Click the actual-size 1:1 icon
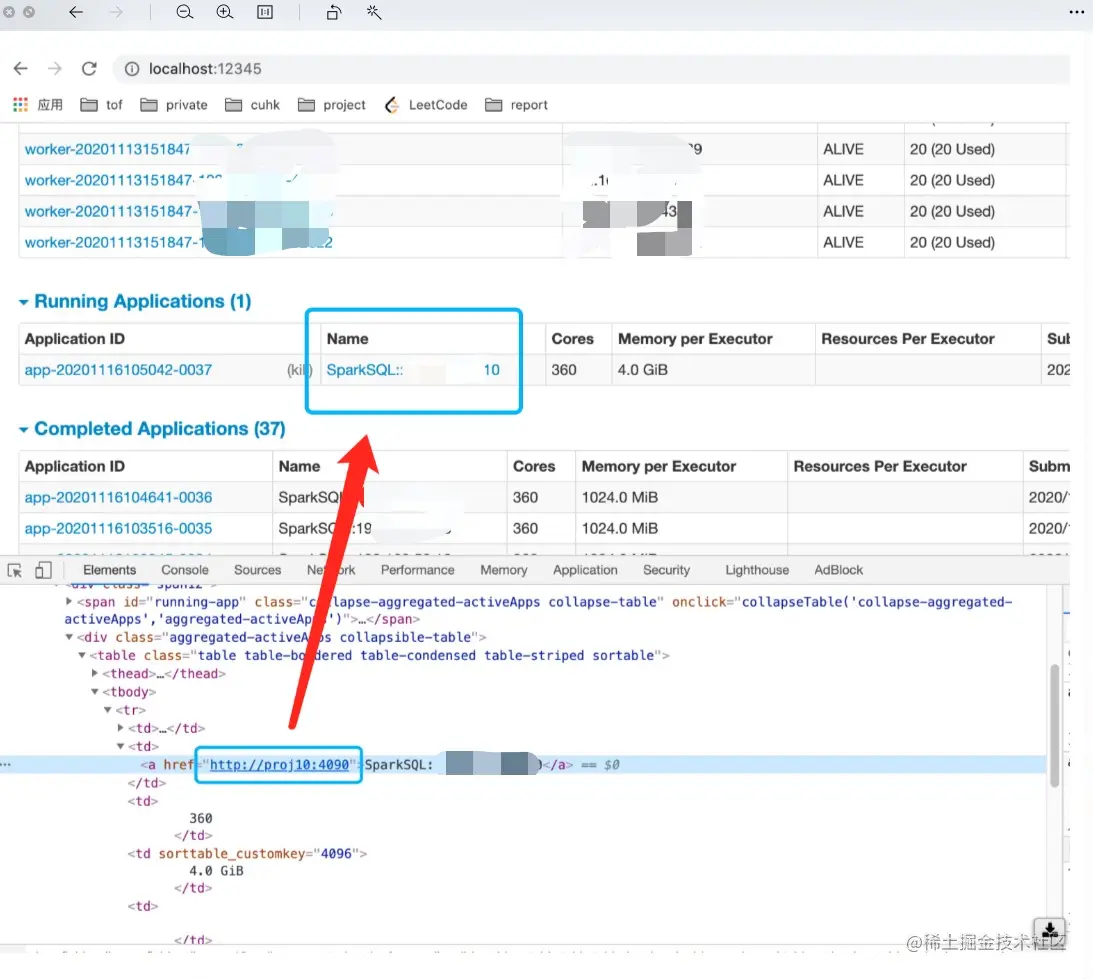This screenshot has width=1093, height=979. pos(265,12)
